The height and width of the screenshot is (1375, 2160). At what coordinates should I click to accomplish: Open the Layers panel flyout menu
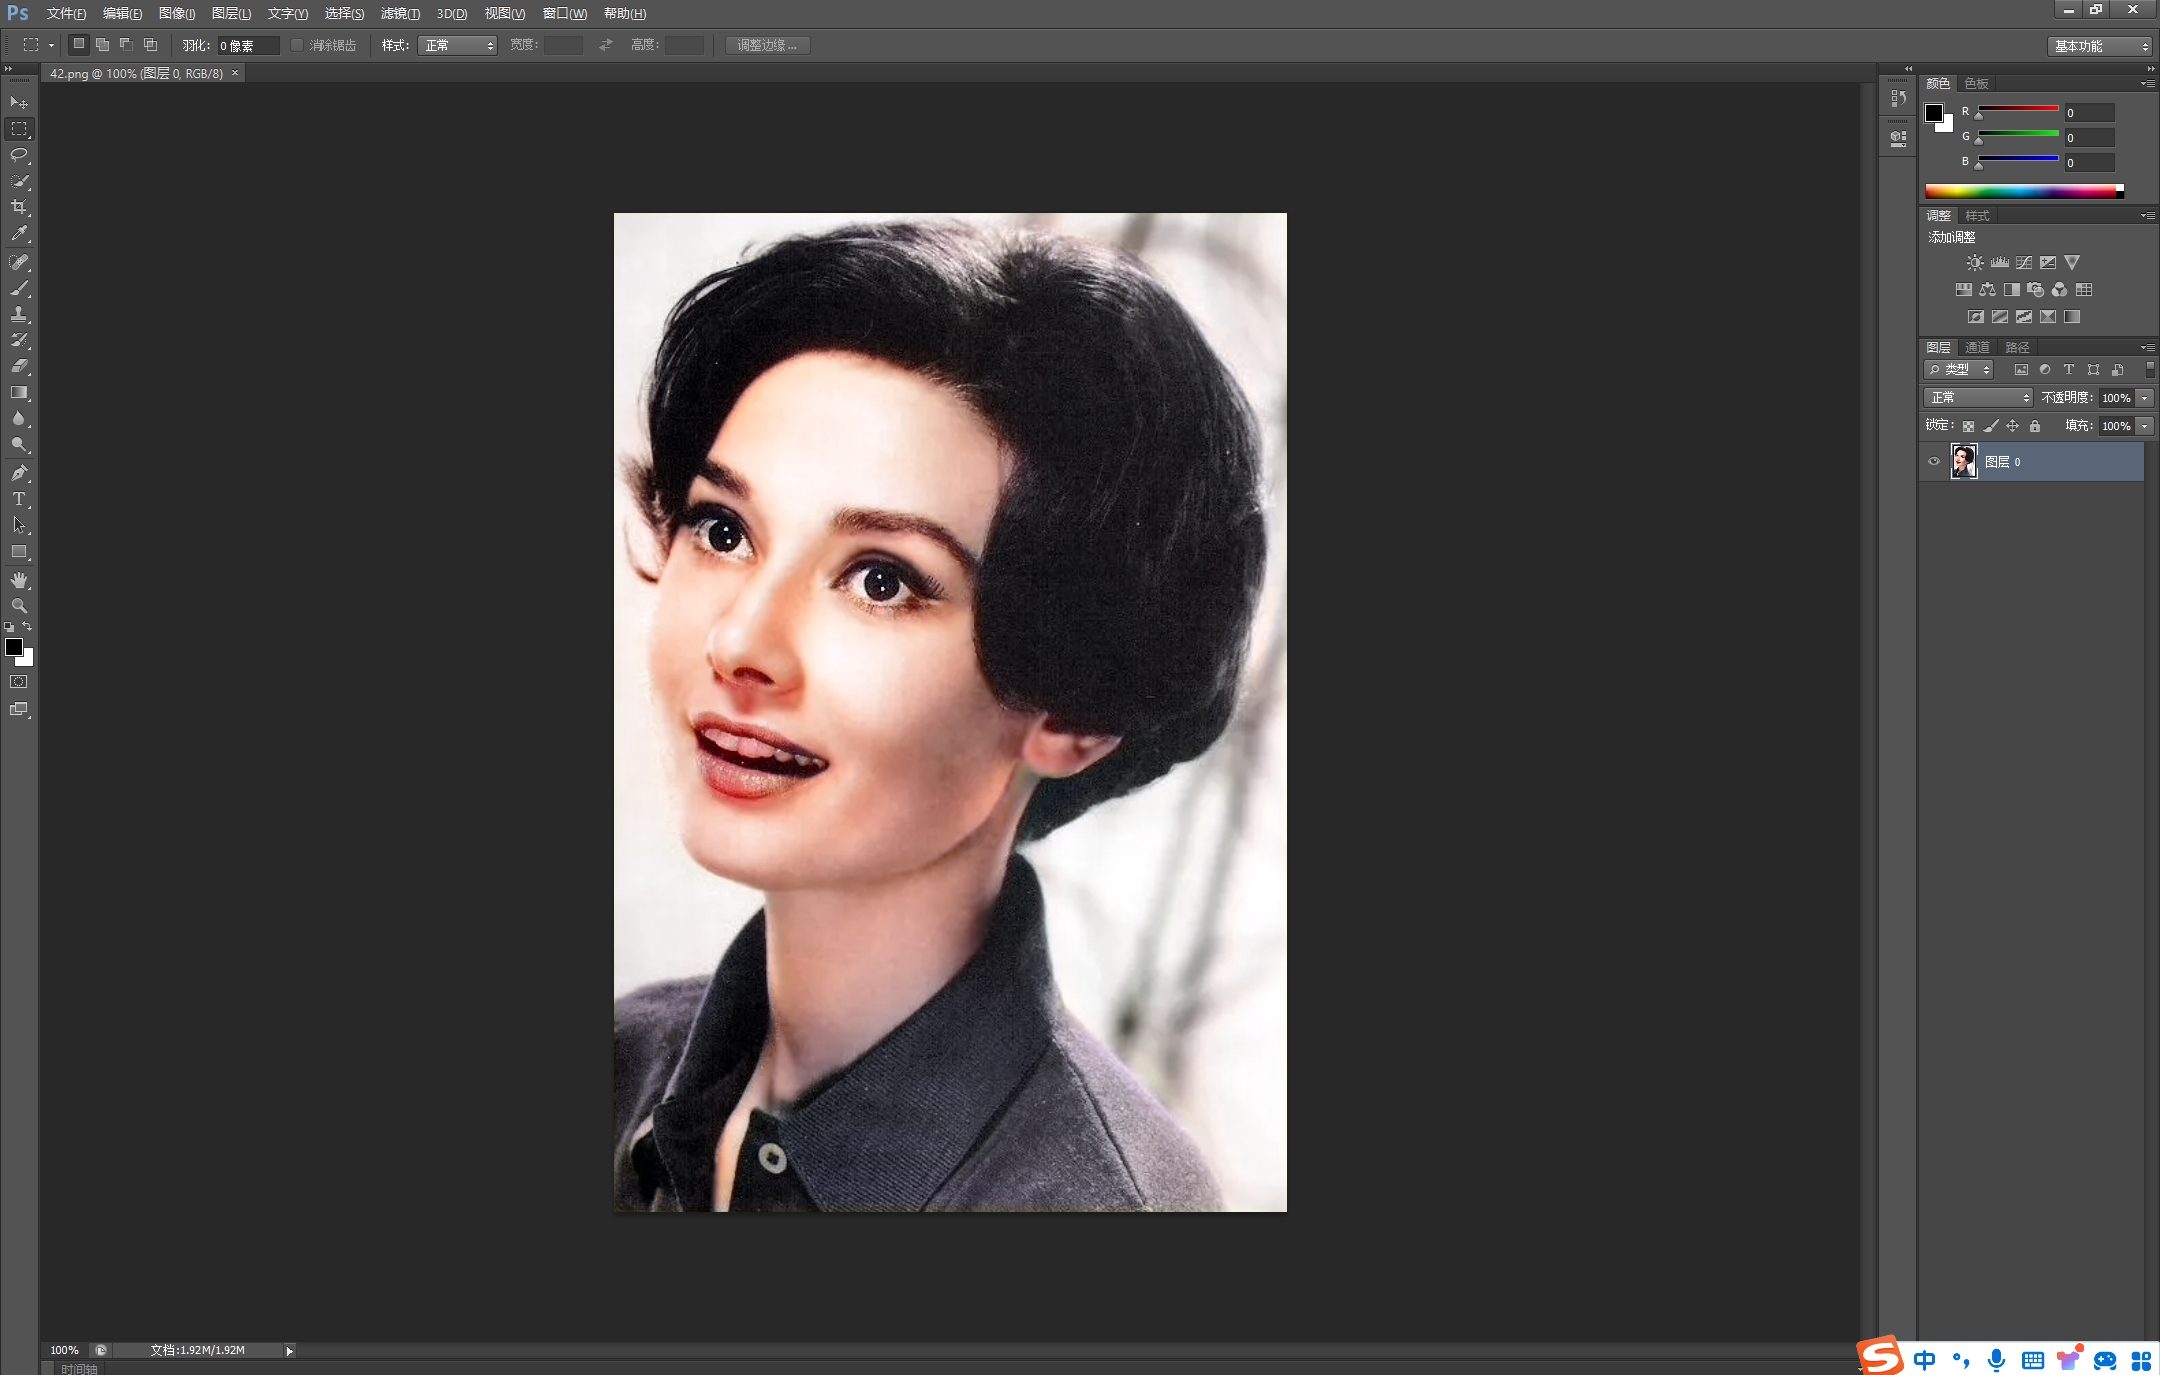point(2148,348)
